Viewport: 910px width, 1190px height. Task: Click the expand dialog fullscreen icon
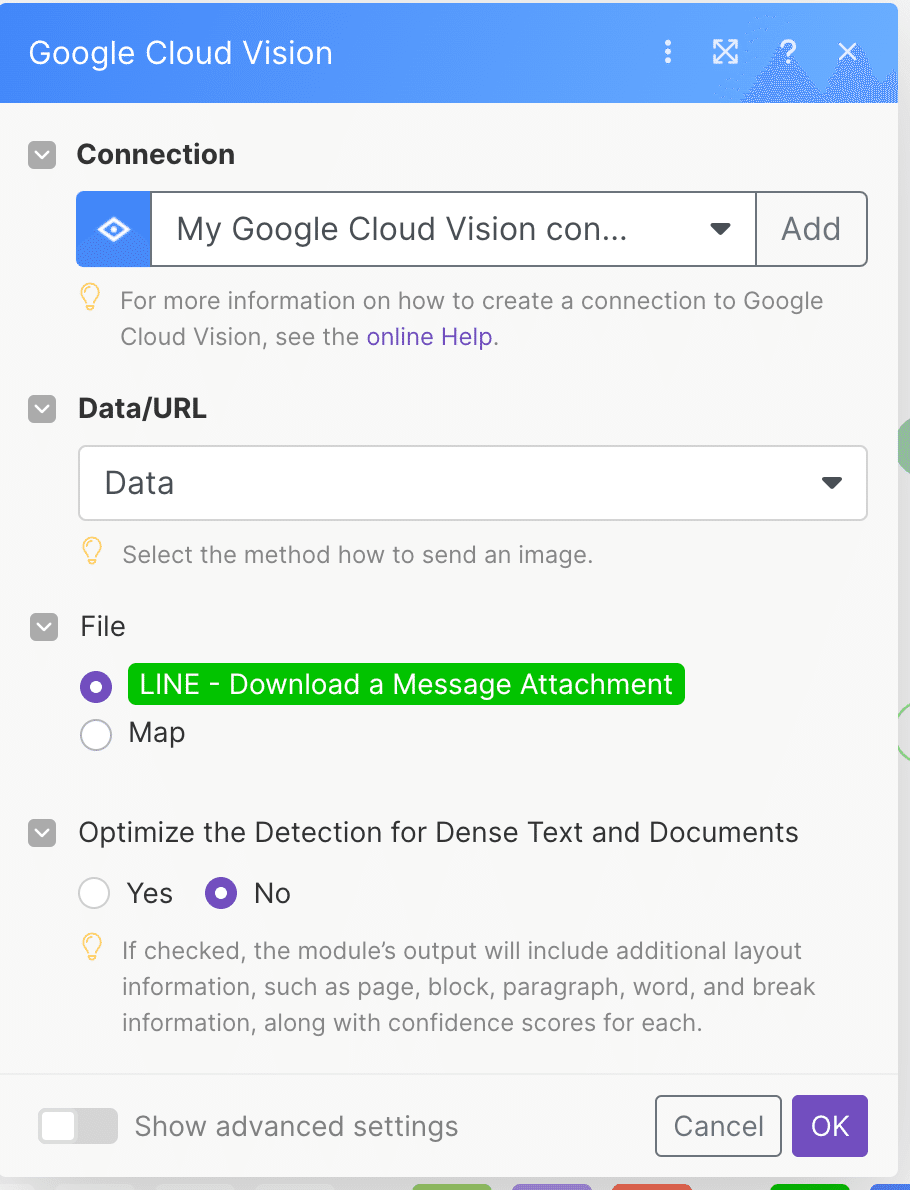[x=725, y=52]
